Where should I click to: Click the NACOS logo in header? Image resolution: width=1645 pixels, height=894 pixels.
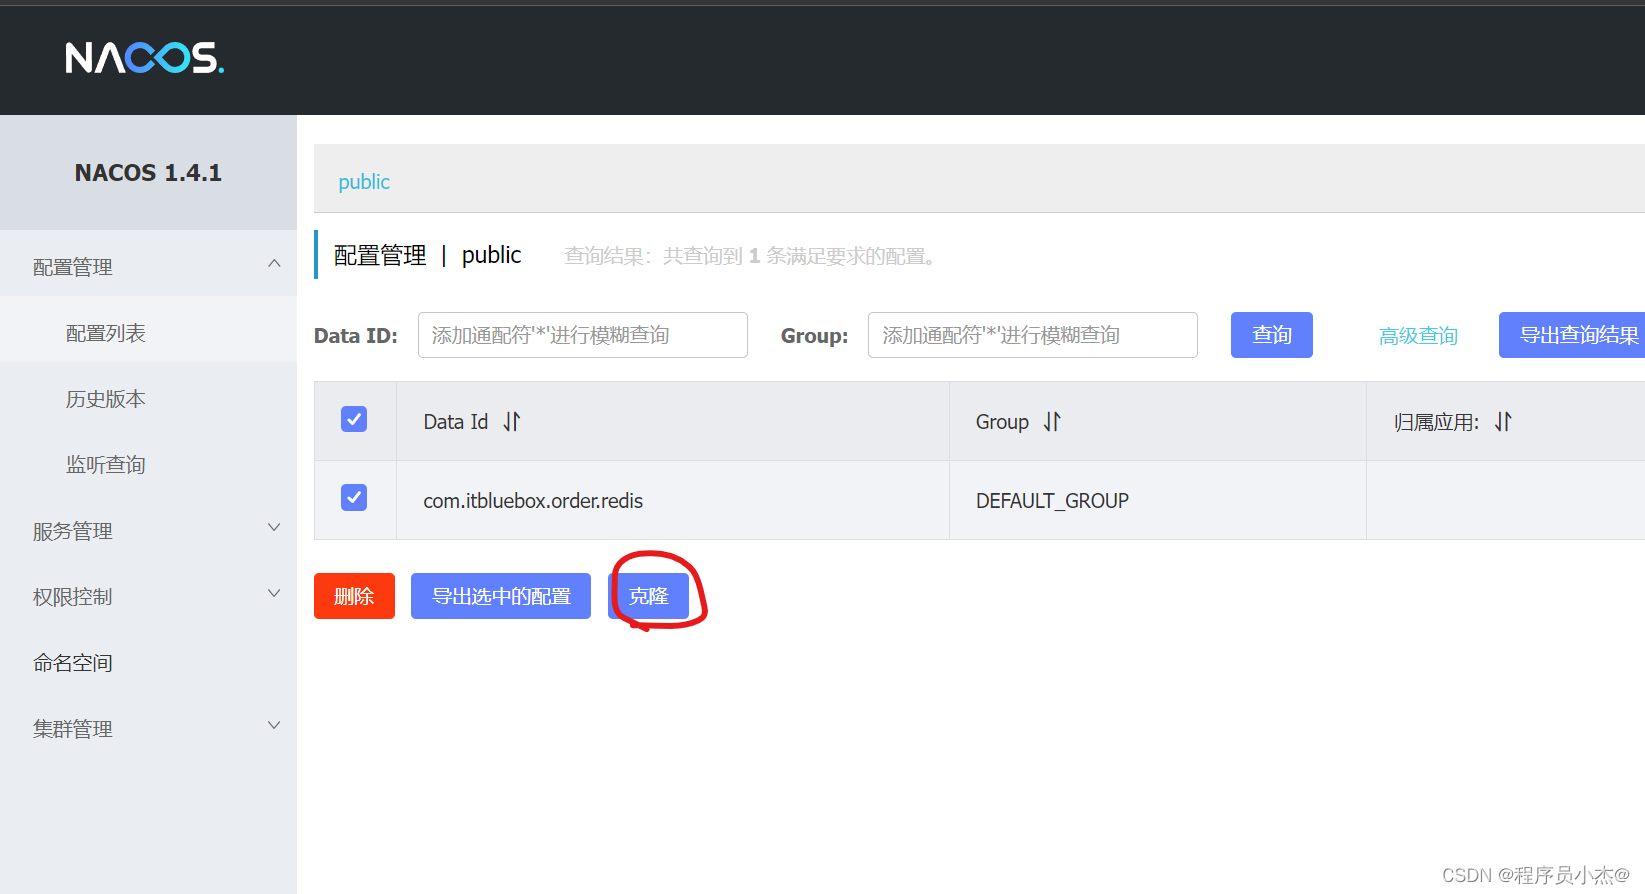(x=145, y=58)
